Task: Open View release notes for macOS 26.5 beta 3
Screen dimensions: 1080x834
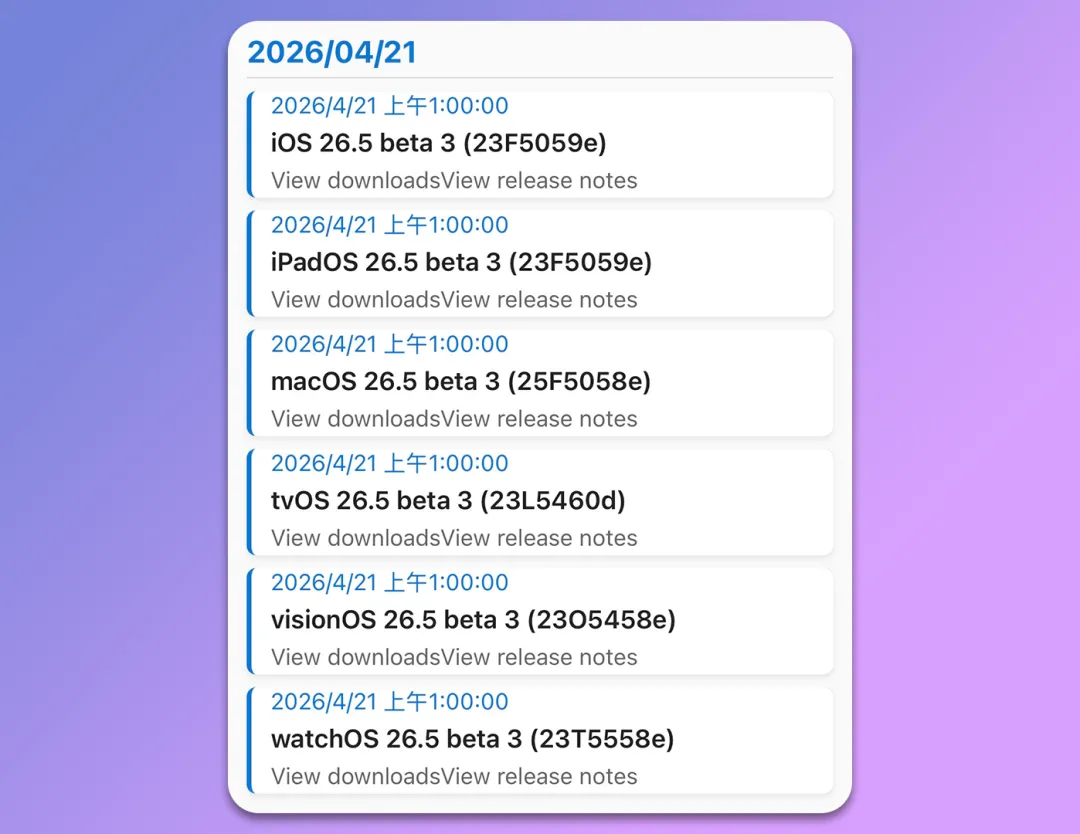Action: pos(539,419)
